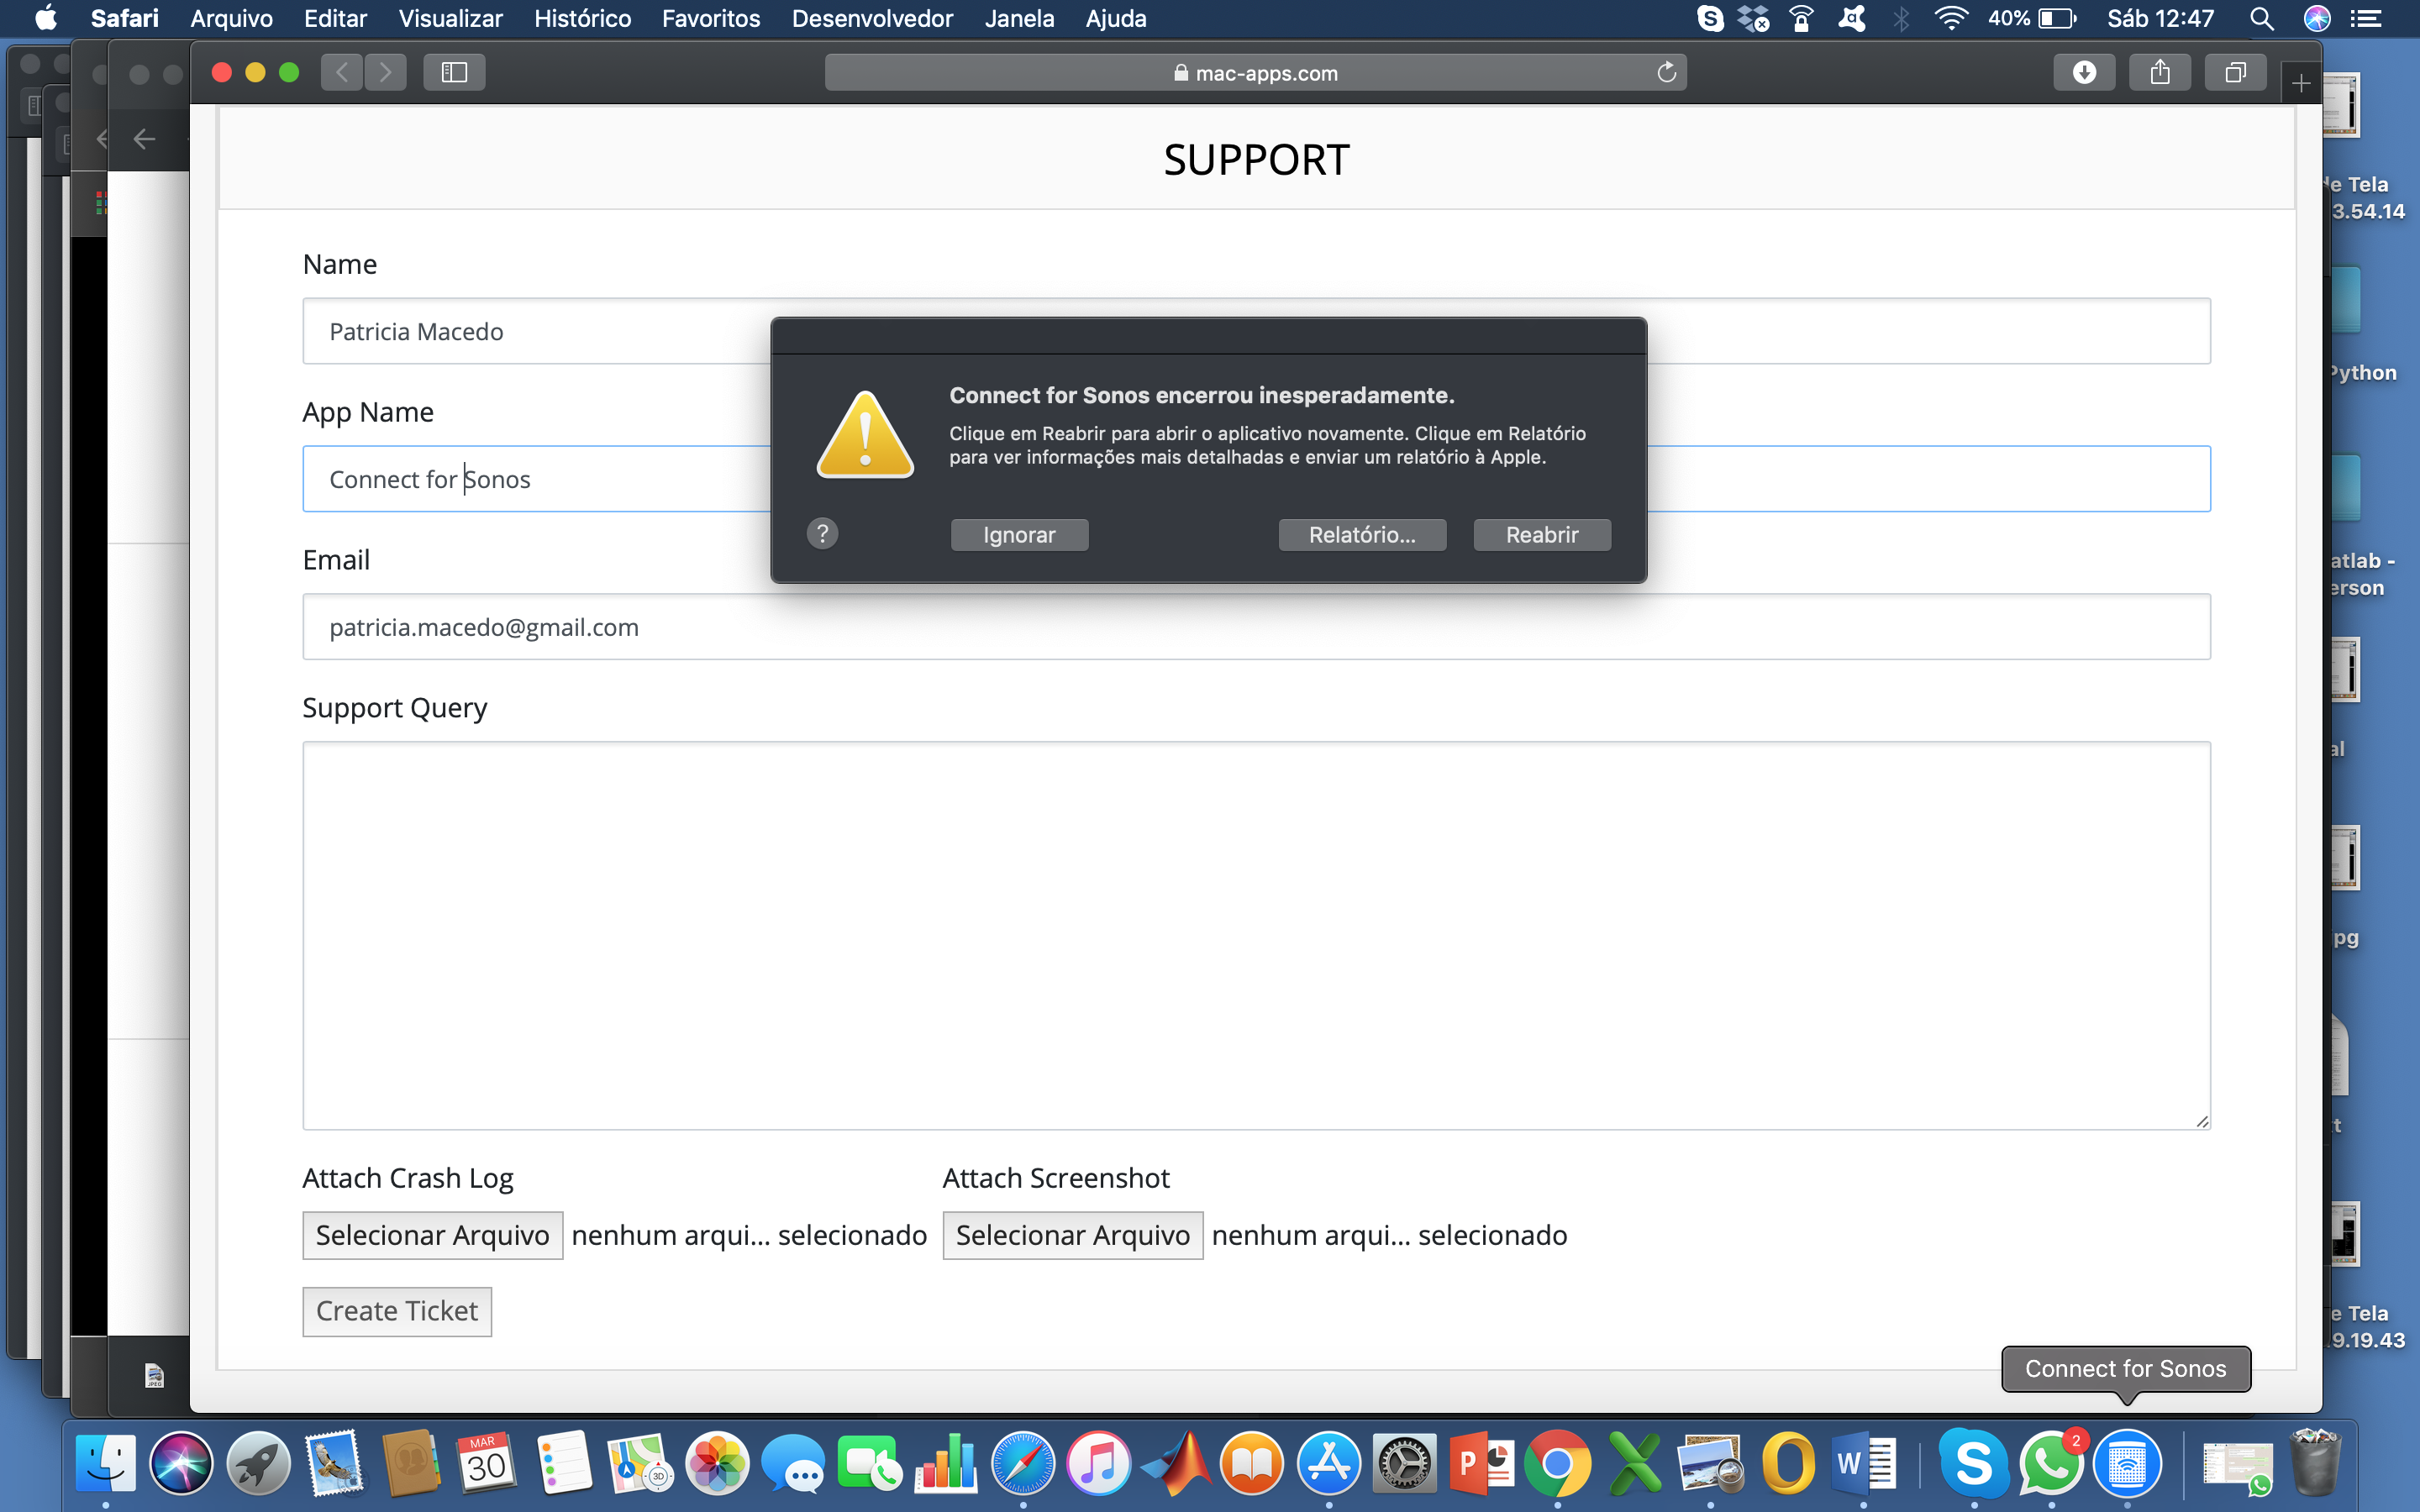Open FaceTime in the Dock
The image size is (2420, 1512).
[x=869, y=1463]
